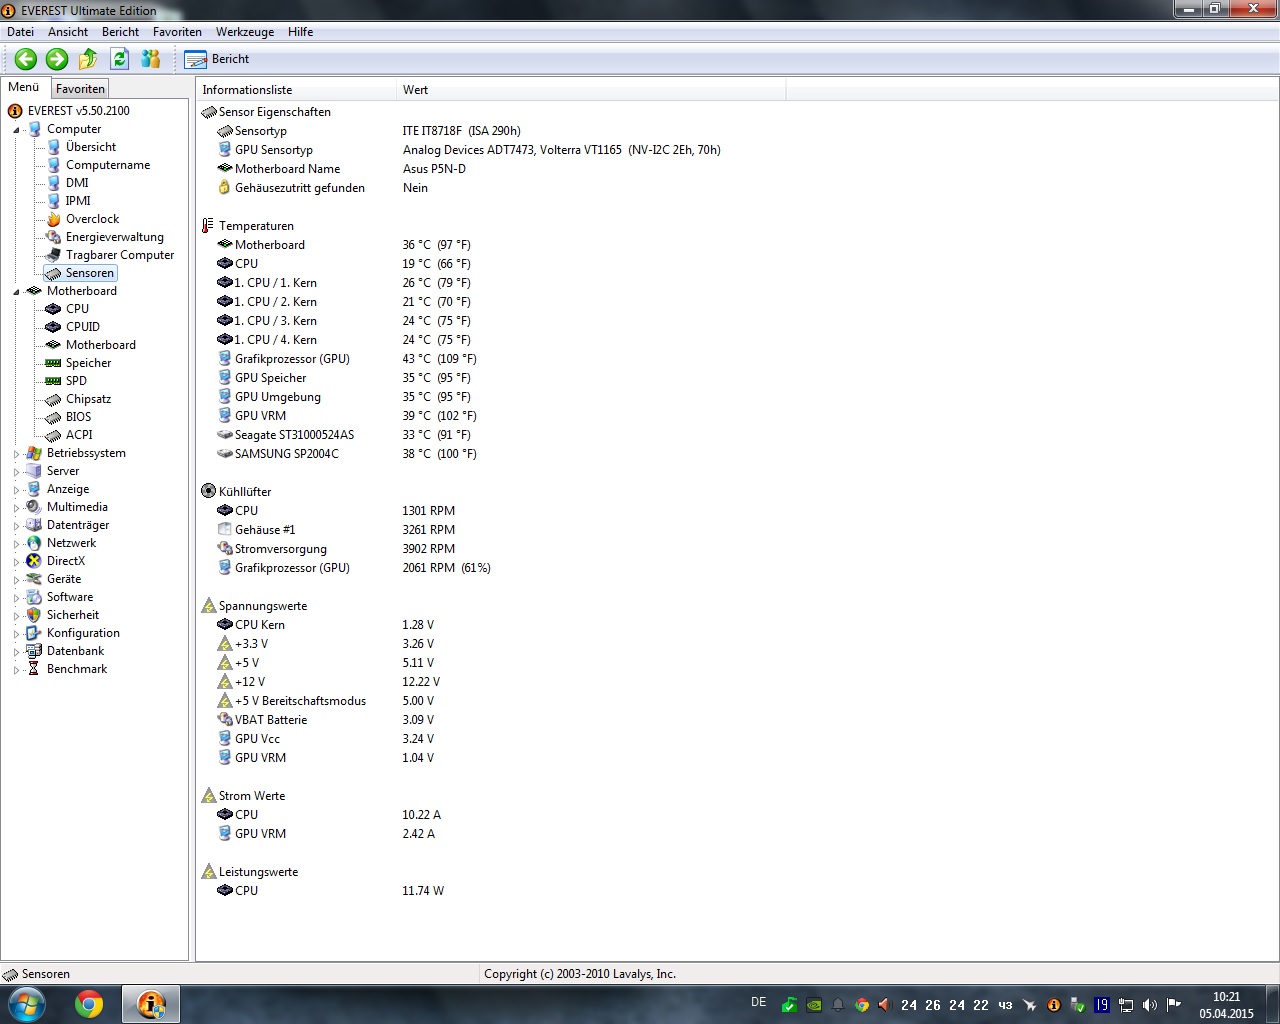1280x1024 pixels.
Task: Open the Ansicht menu
Action: click(68, 32)
